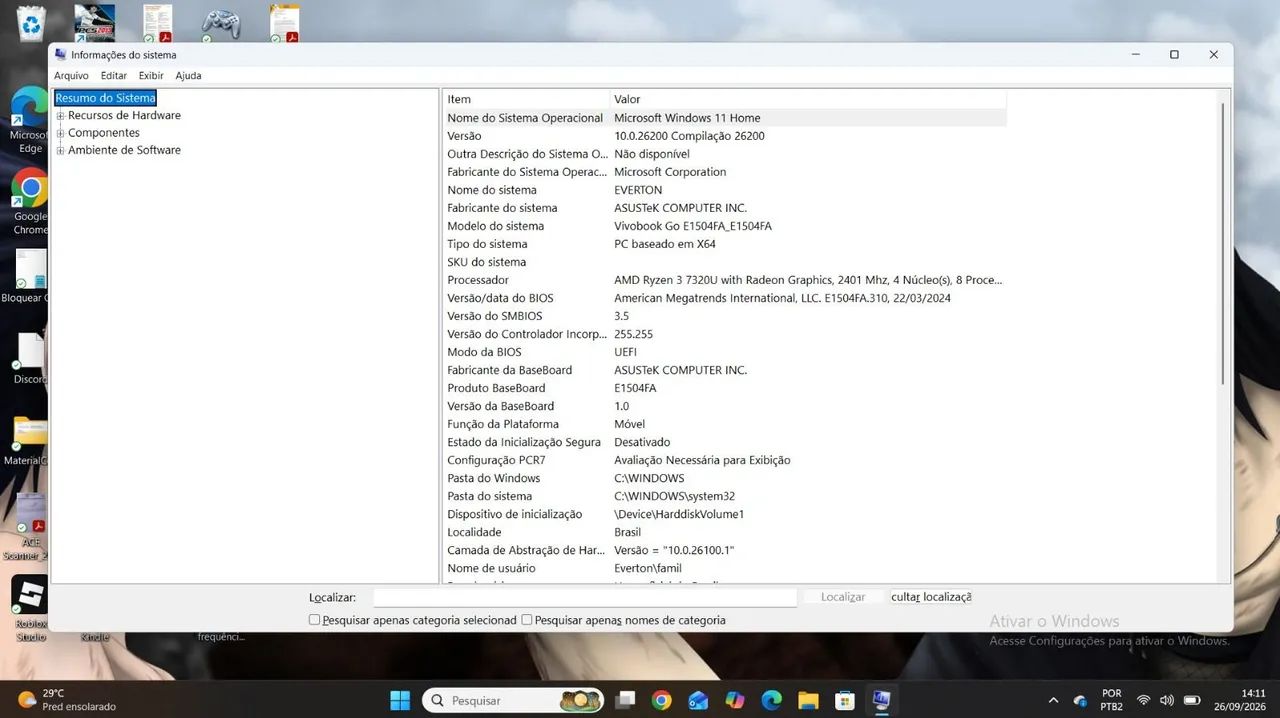Expand the Componentes tree node
This screenshot has width=1280, height=718.
pyautogui.click(x=60, y=133)
